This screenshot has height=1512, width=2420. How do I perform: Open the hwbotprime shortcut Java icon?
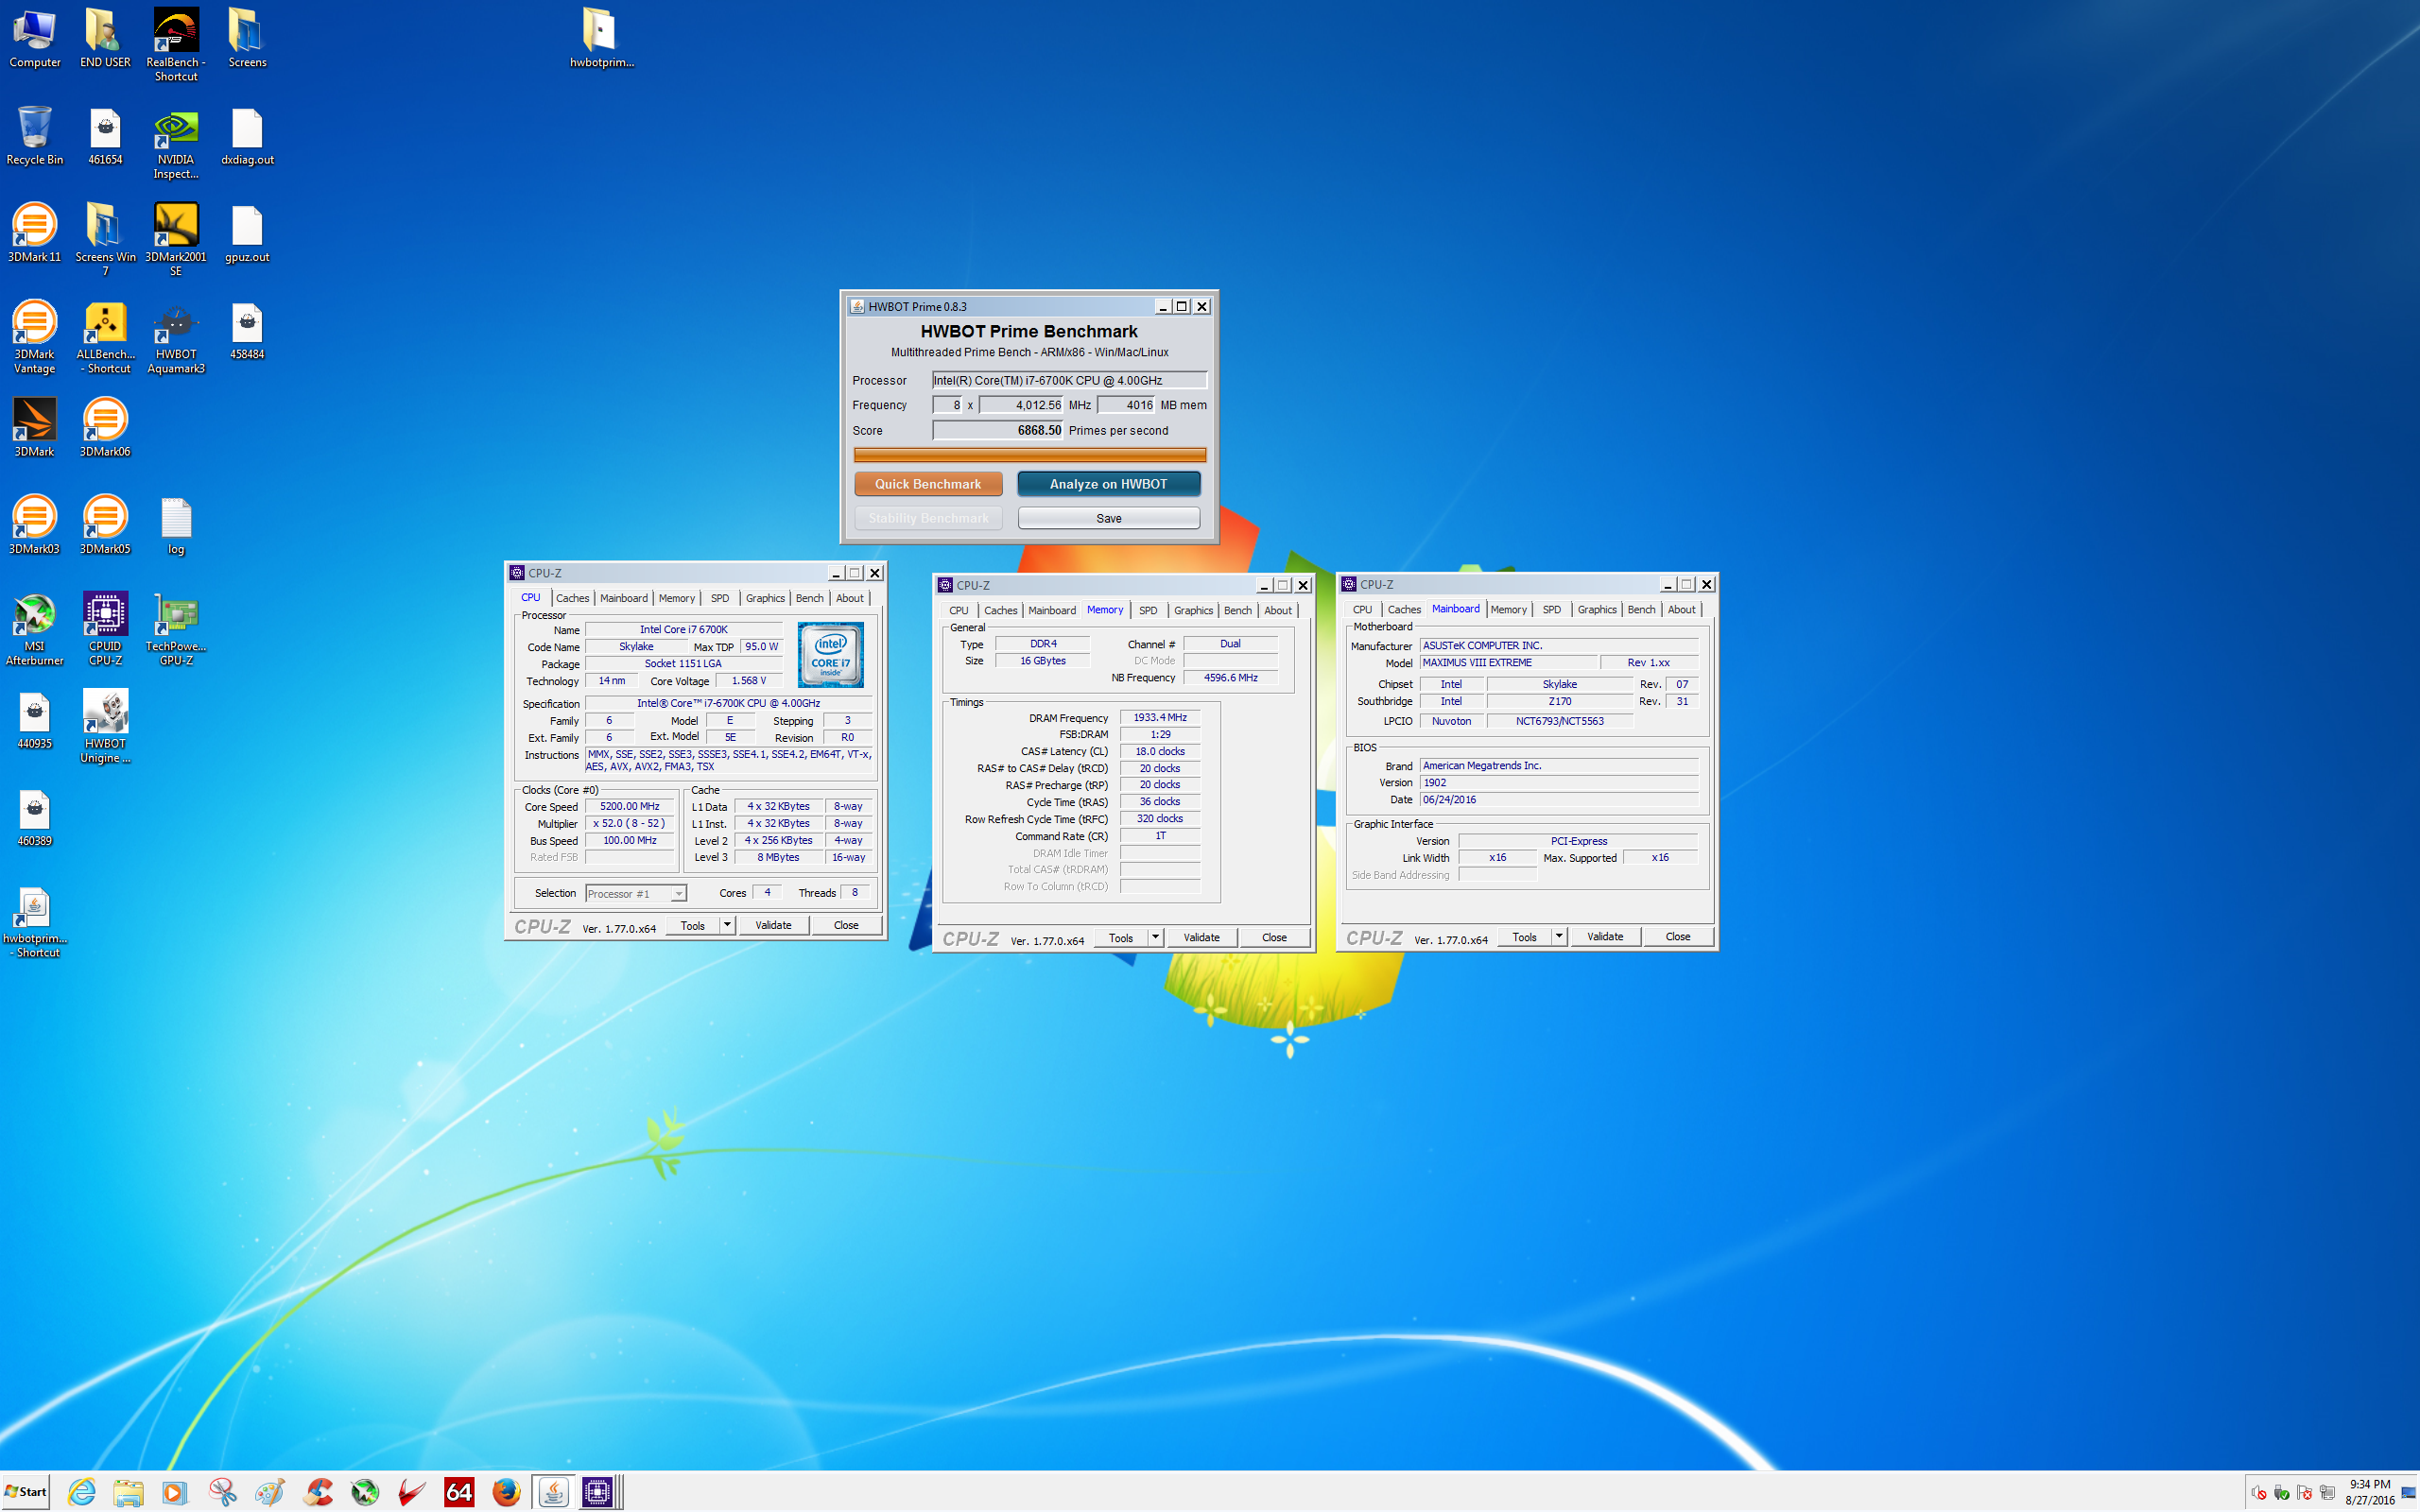pos(34,922)
